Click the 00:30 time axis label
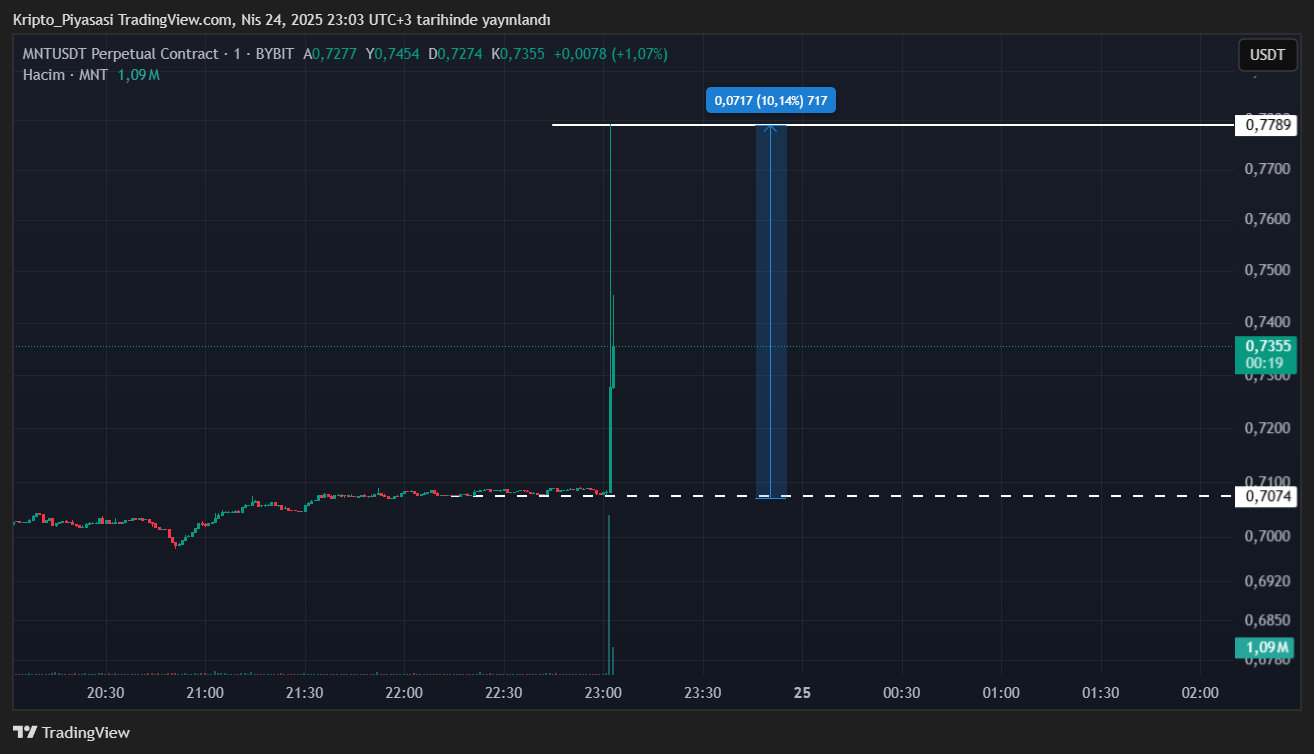Screen dimensions: 1314x754 click(901, 693)
